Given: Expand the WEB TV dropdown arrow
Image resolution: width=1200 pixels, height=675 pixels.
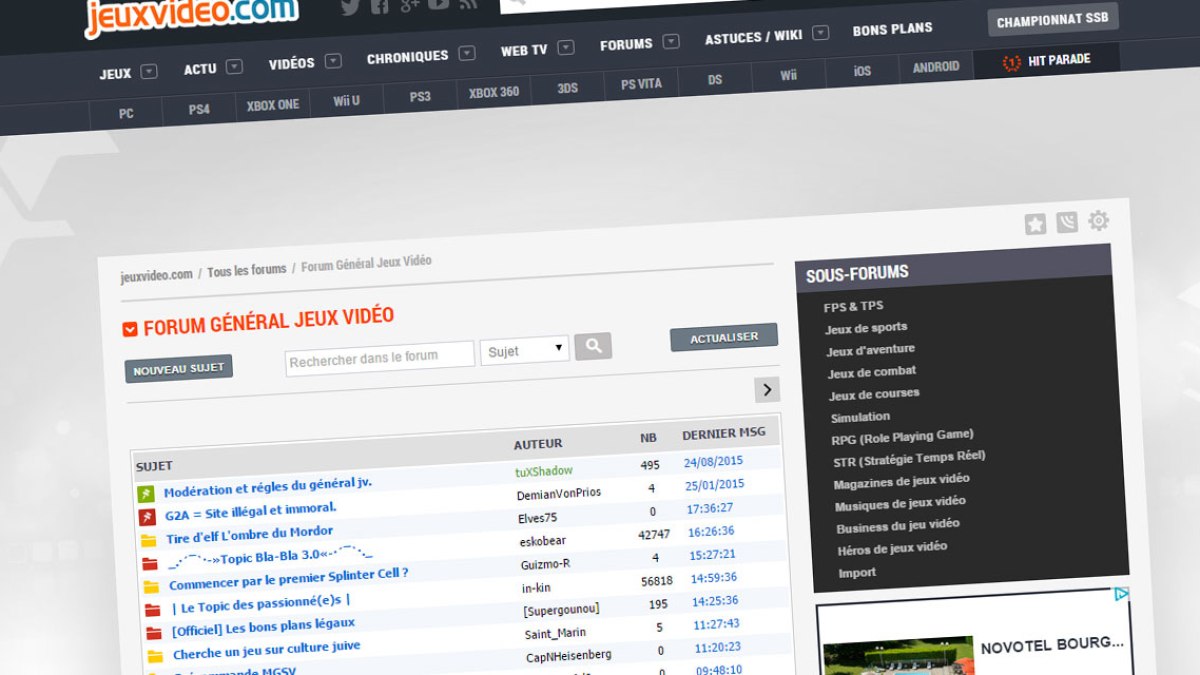Looking at the screenshot, I should tap(566, 47).
